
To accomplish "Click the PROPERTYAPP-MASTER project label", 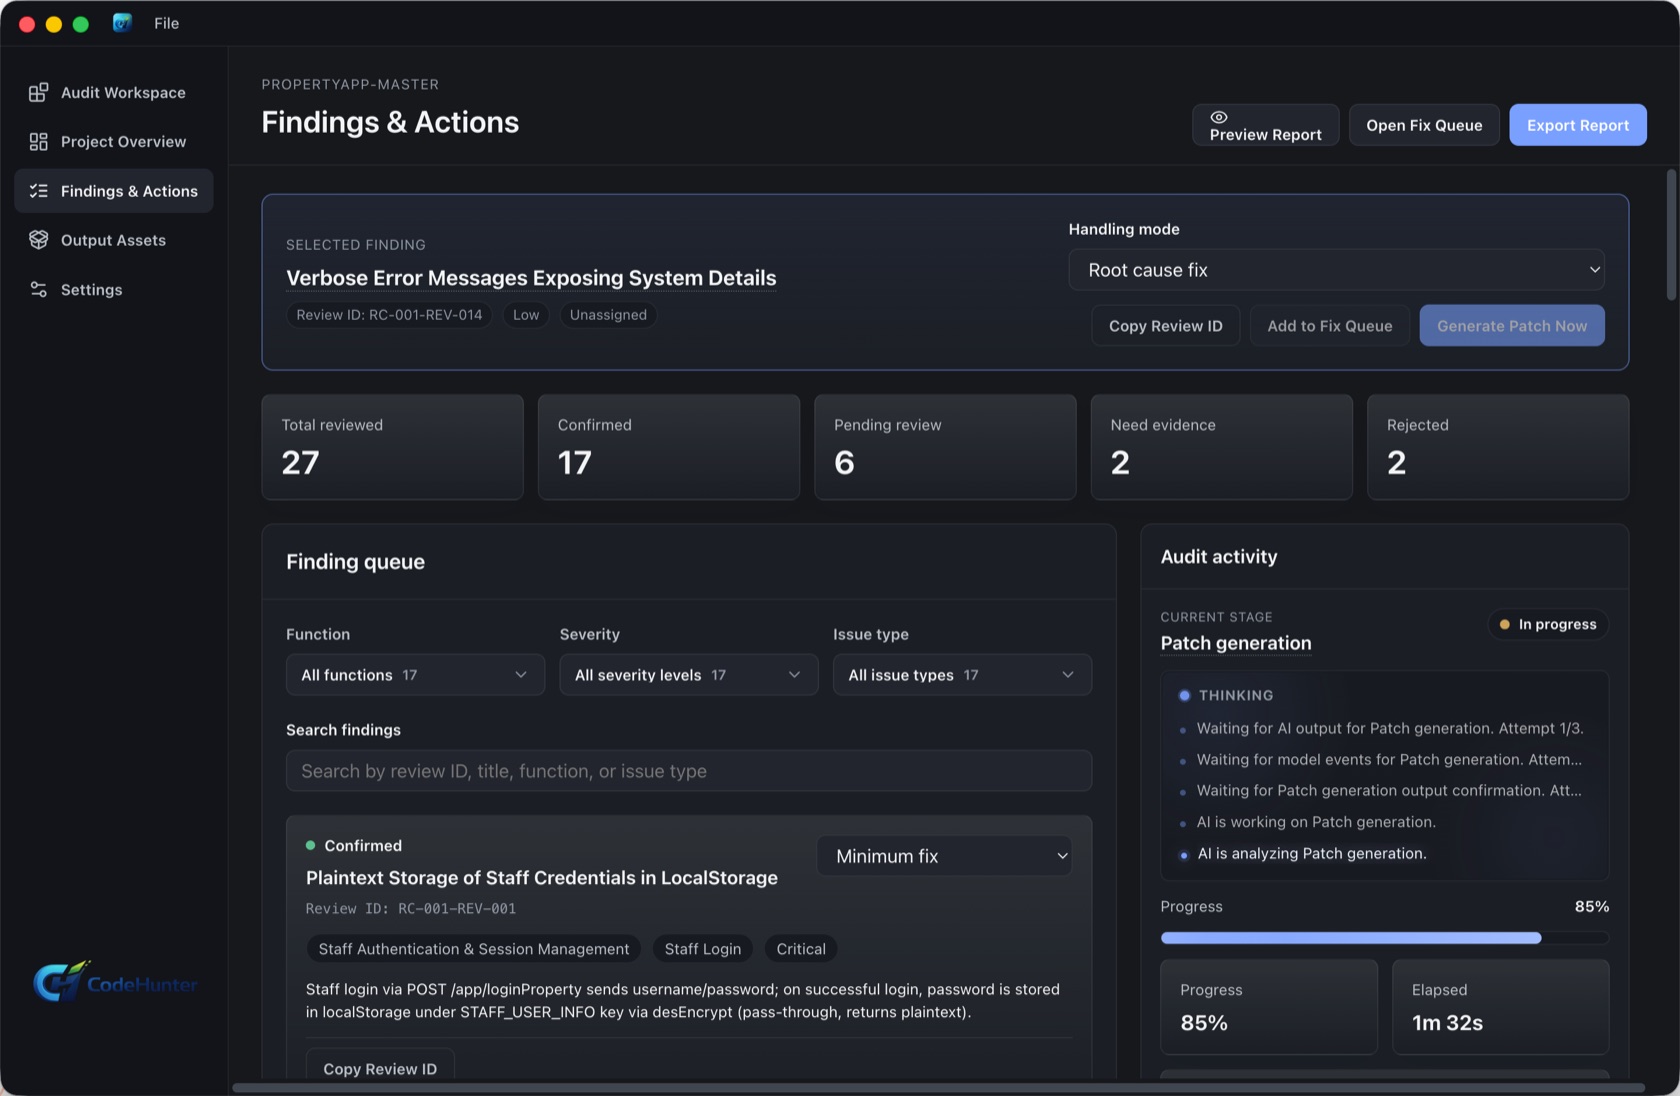I will click(x=350, y=85).
